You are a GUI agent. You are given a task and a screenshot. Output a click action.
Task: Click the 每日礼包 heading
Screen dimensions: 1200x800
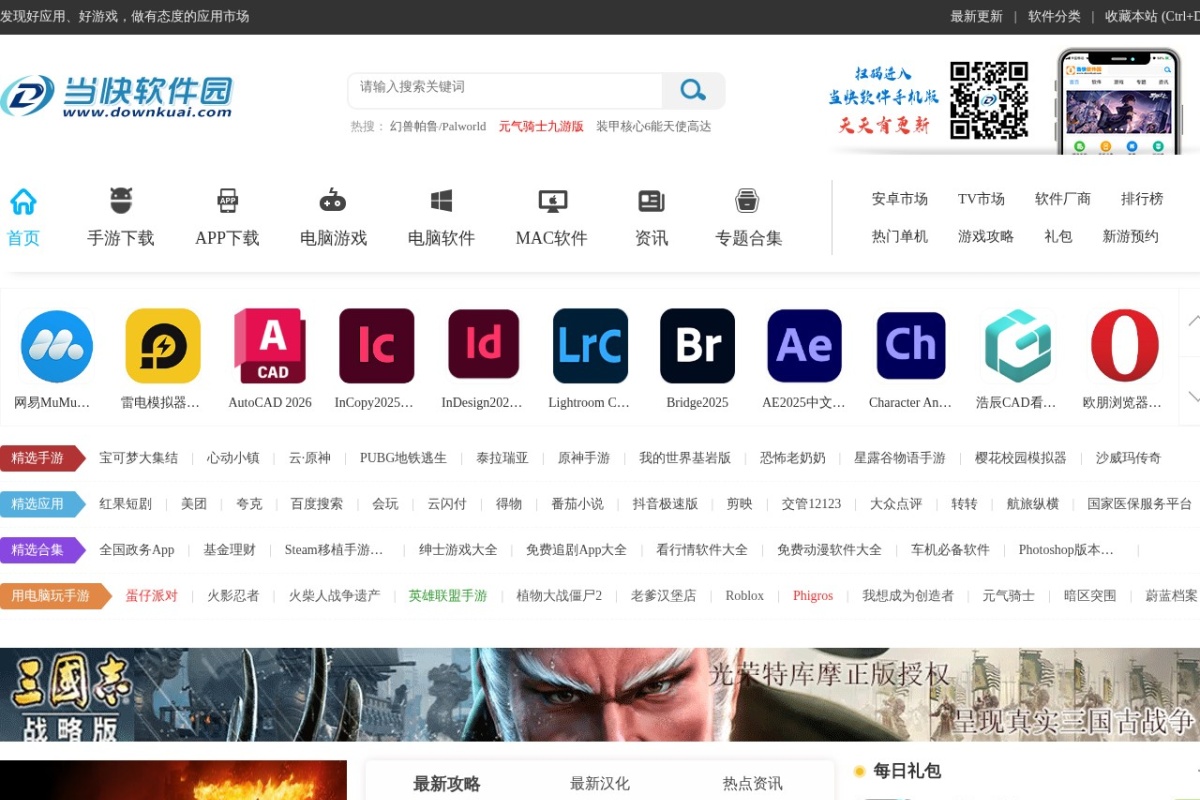click(x=906, y=771)
